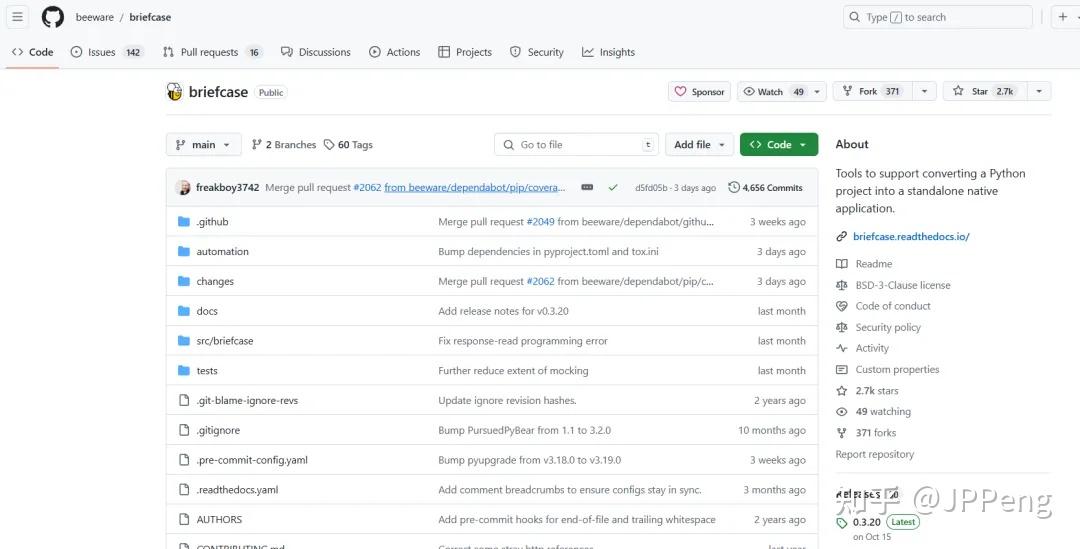This screenshot has height=549, width=1080.
Task: Expand the main branch dropdown
Action: click(203, 145)
